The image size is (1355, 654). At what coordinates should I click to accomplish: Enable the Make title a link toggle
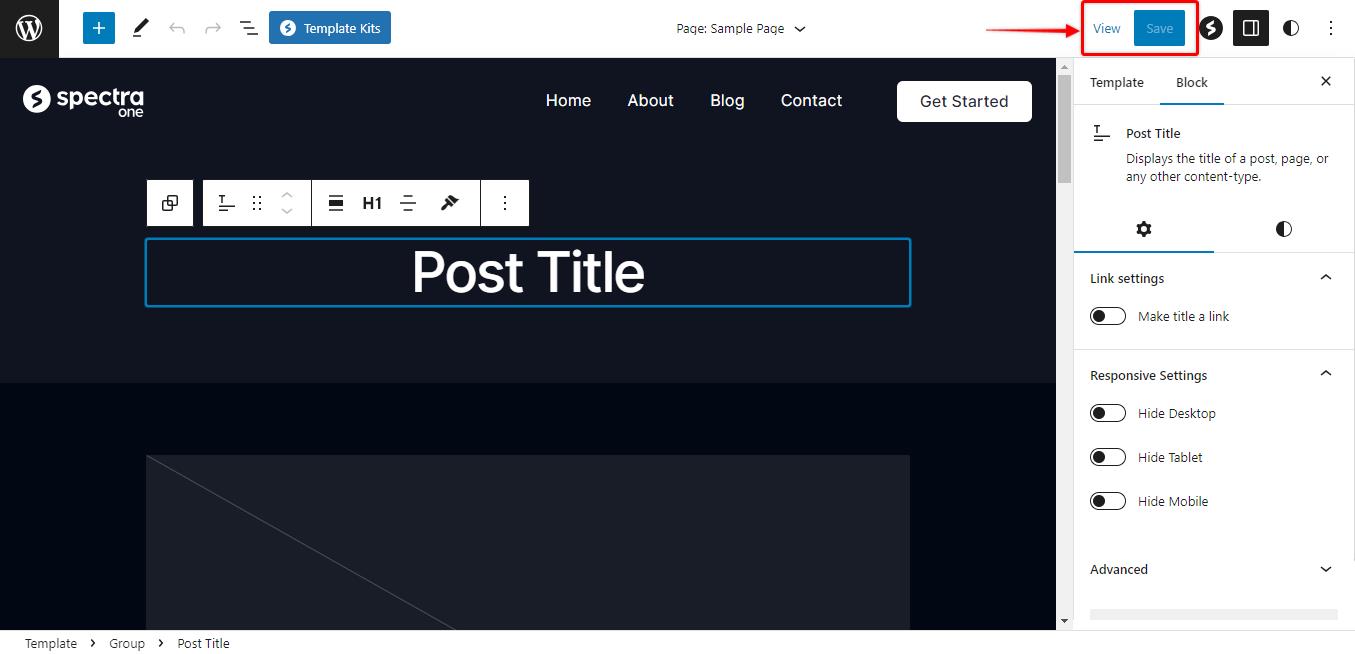[1108, 316]
